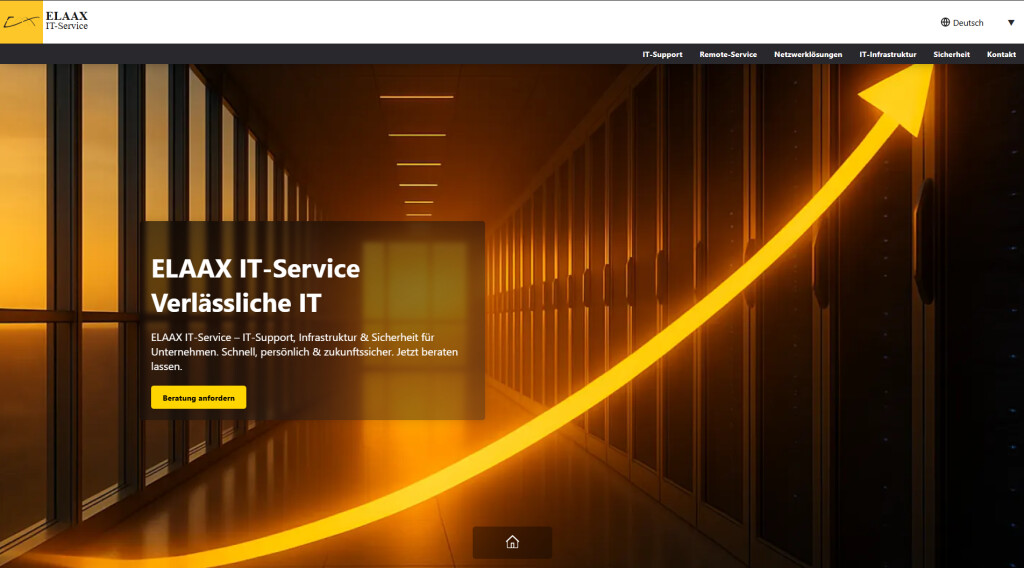Click the yellow arrowhead graphic tip

tap(900, 95)
